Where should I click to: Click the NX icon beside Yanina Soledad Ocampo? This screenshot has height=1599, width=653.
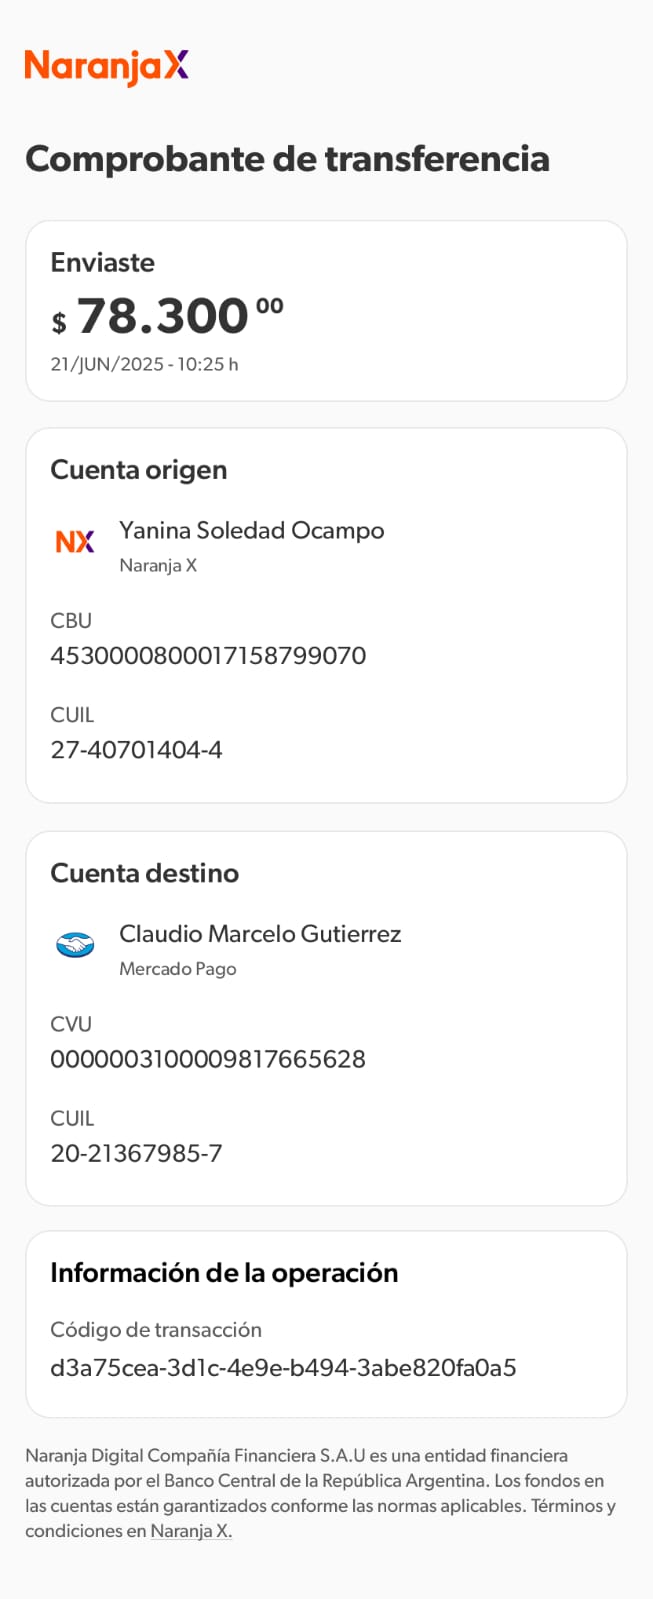point(75,542)
